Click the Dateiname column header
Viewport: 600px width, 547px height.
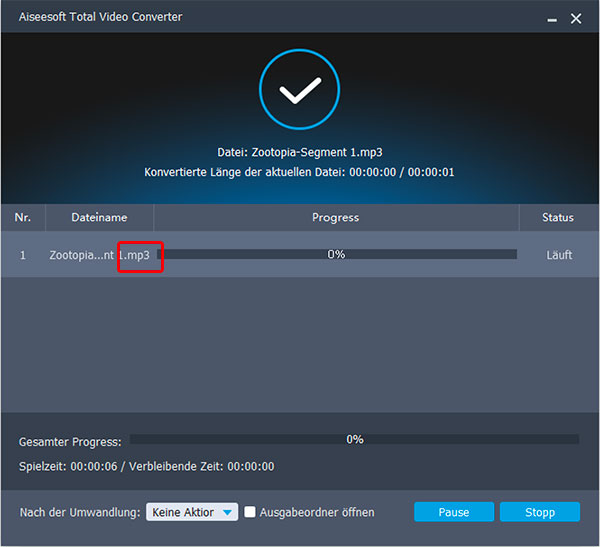tap(99, 217)
